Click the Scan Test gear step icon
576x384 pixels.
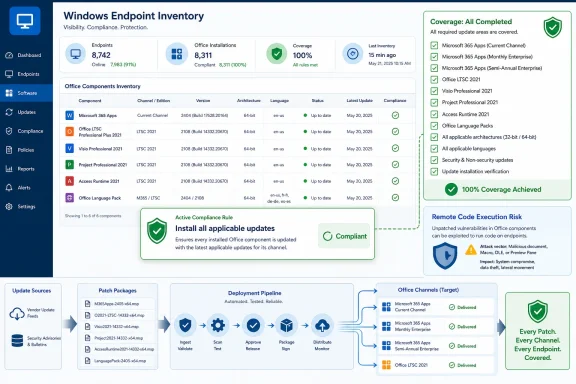pyautogui.click(x=218, y=325)
